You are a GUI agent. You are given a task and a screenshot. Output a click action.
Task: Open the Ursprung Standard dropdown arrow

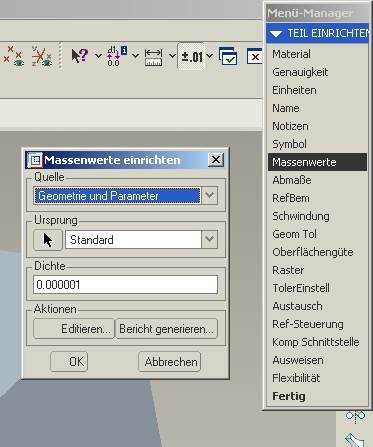pos(209,239)
